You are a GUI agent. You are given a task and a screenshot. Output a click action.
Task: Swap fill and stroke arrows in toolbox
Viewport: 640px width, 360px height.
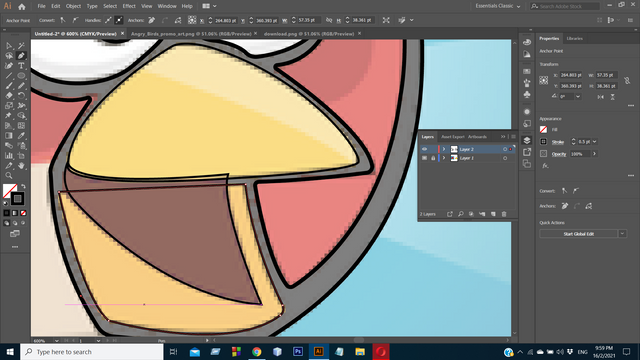[23, 186]
